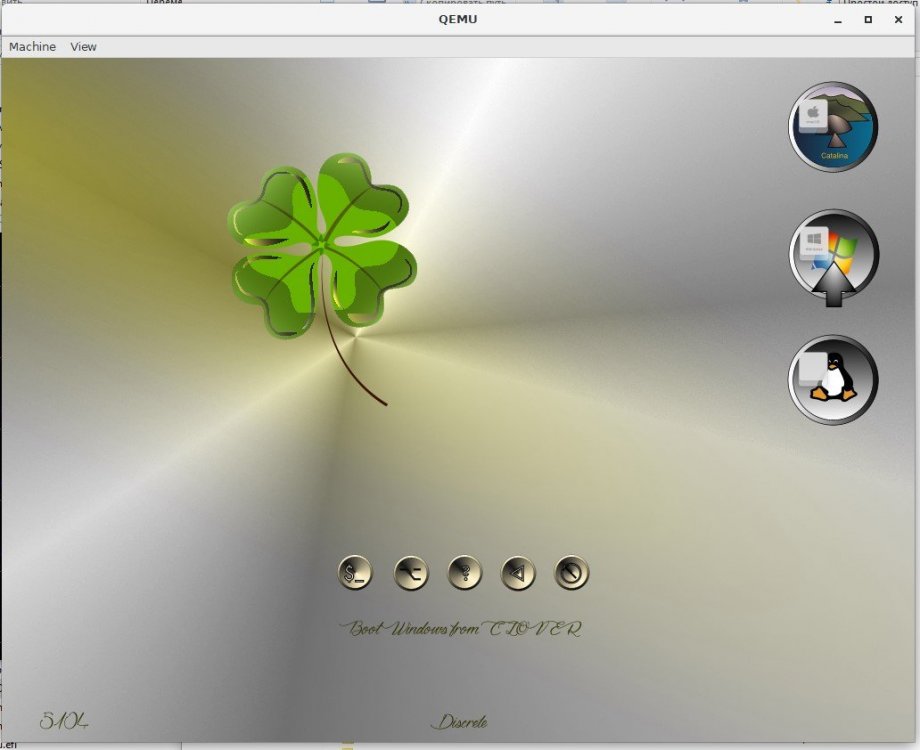Image resolution: width=920 pixels, height=750 pixels.
Task: Click the restart triangle icon
Action: click(518, 573)
